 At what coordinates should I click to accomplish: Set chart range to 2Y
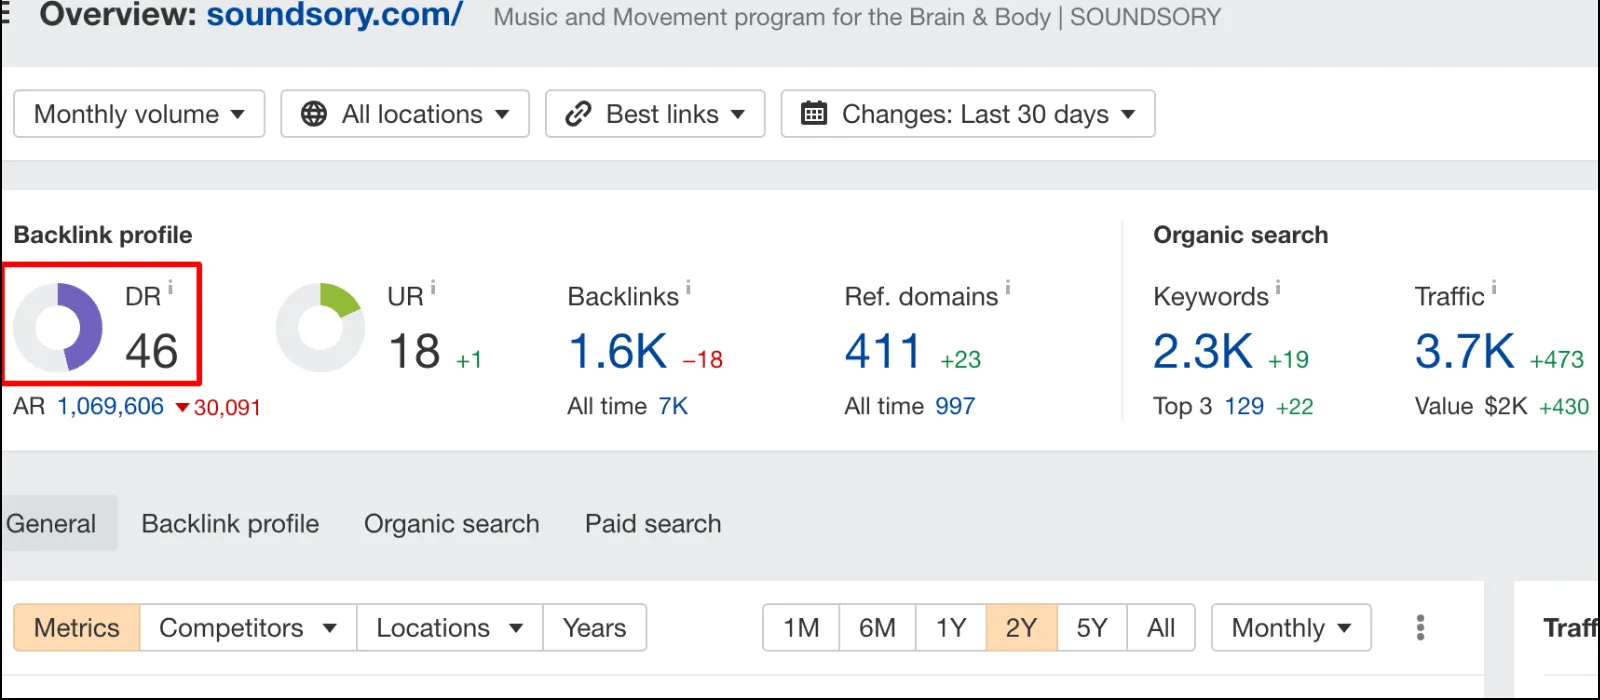1021,628
